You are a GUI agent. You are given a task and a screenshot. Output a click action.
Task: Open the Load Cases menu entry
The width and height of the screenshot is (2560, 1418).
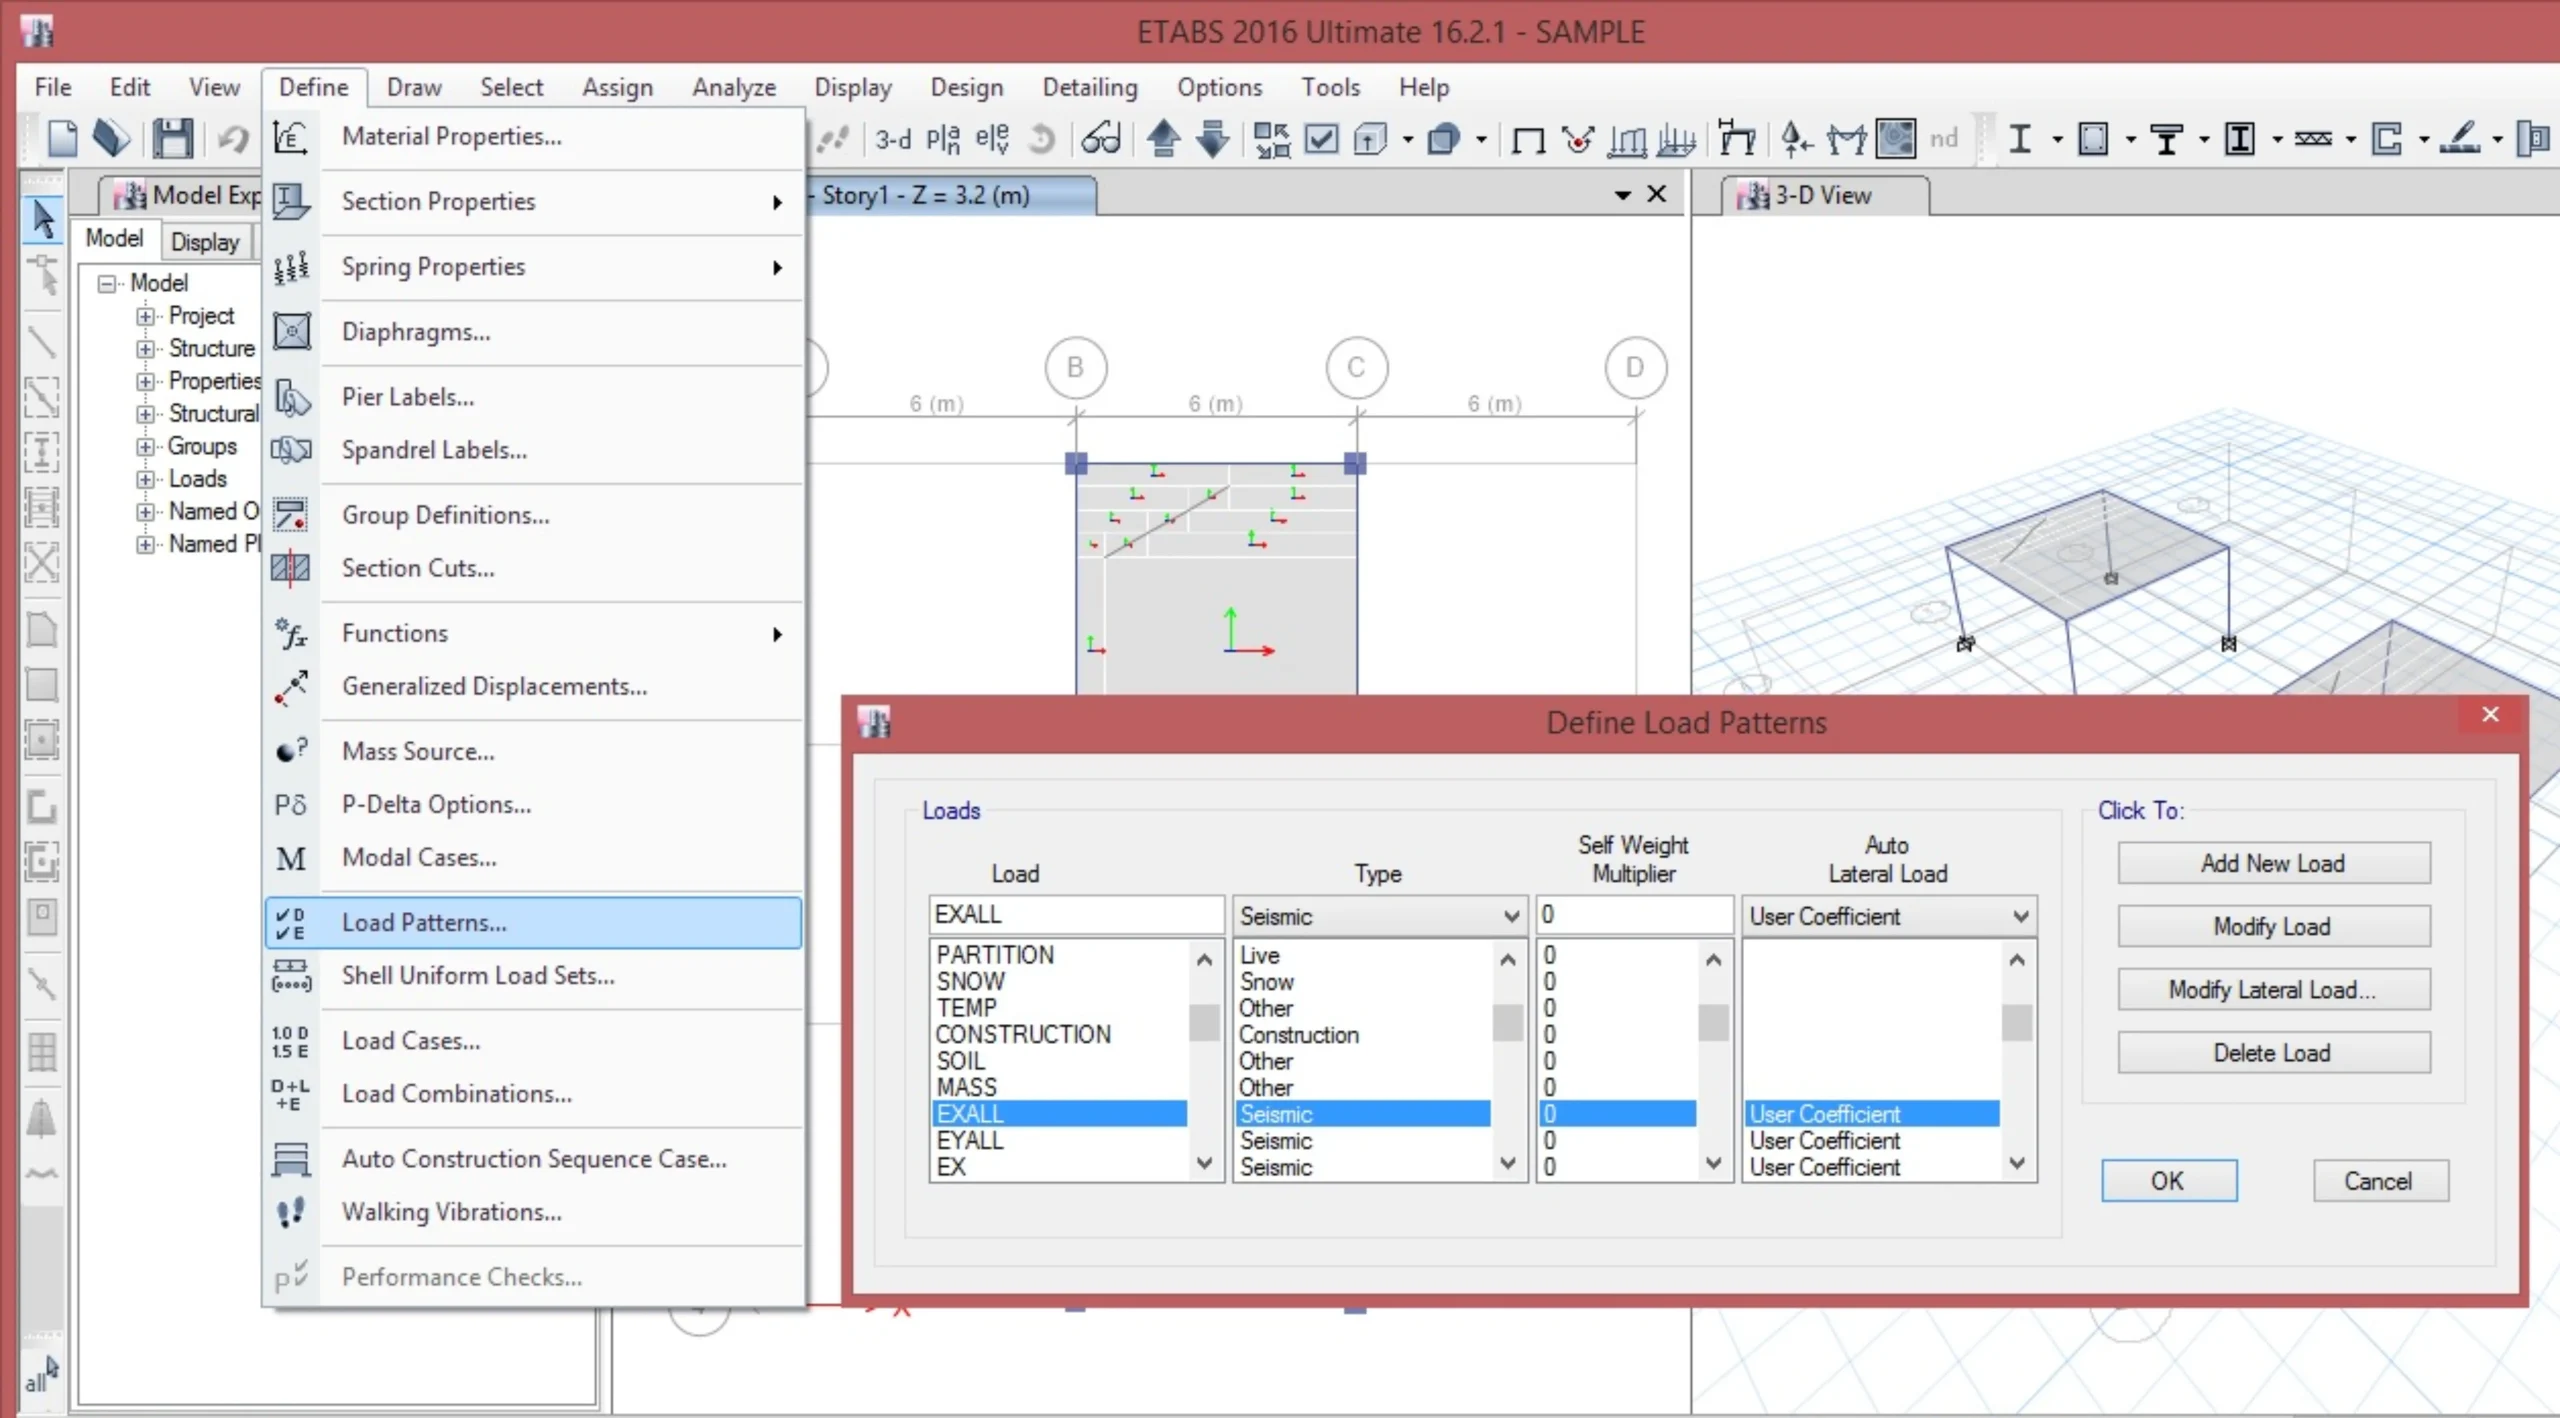[411, 1041]
